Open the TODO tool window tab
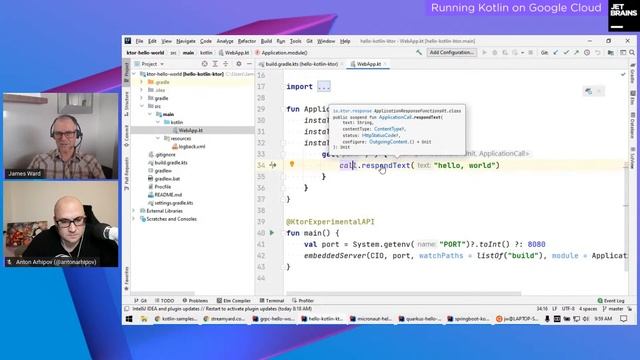This screenshot has width=640, height=360. pyautogui.click(x=164, y=300)
